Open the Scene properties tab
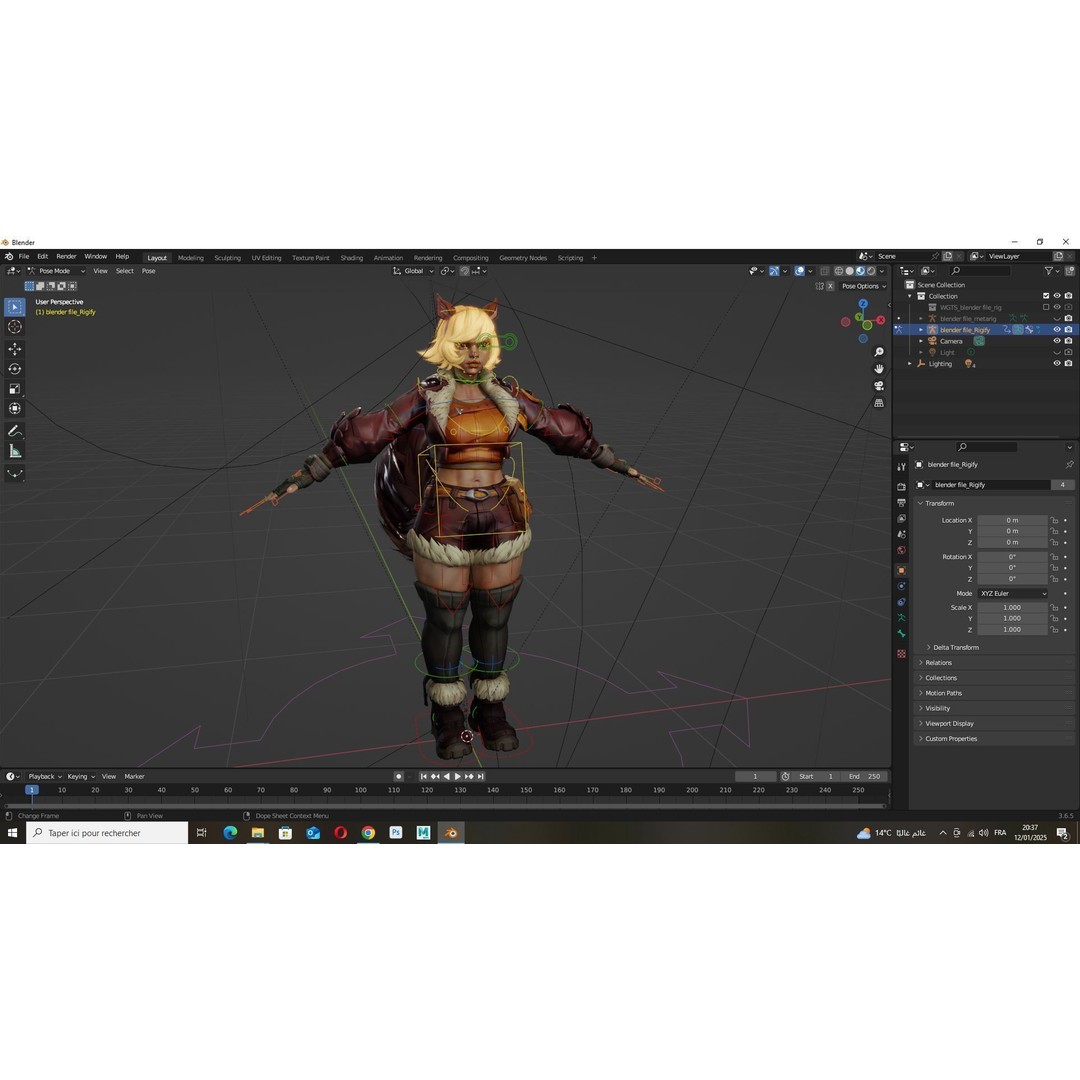This screenshot has height=1080, width=1080. 901,534
